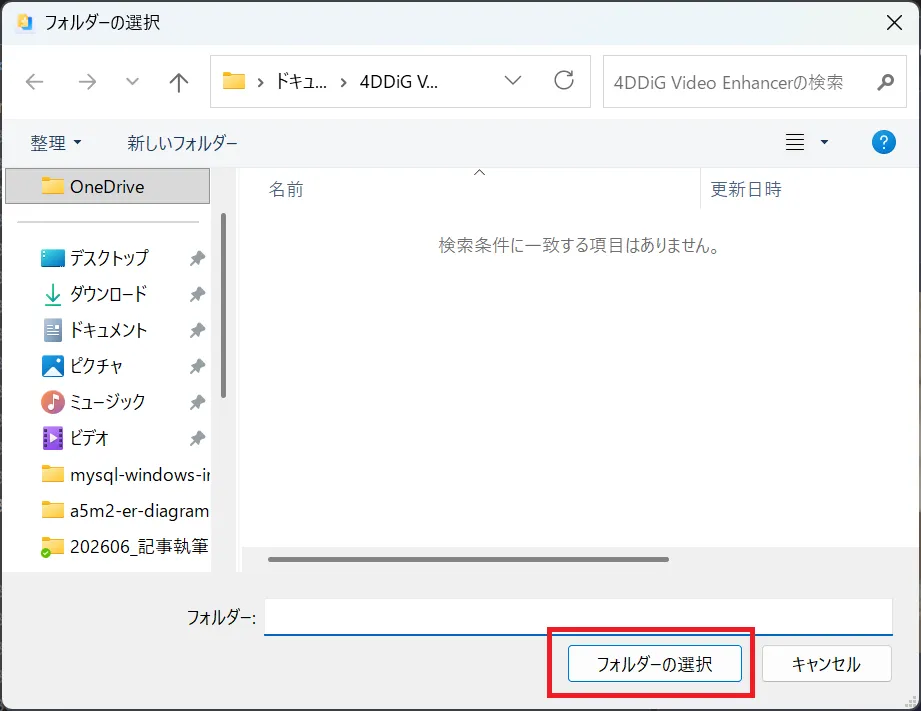Click the キャンセル button
Screen dimensions: 921x711
tap(826, 664)
